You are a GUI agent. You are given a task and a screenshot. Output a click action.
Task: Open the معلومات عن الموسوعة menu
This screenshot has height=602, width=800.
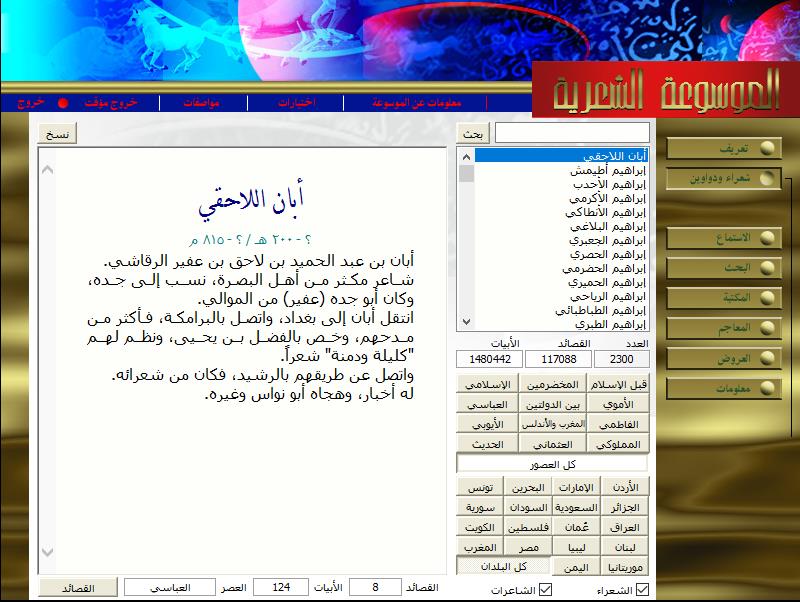(416, 103)
